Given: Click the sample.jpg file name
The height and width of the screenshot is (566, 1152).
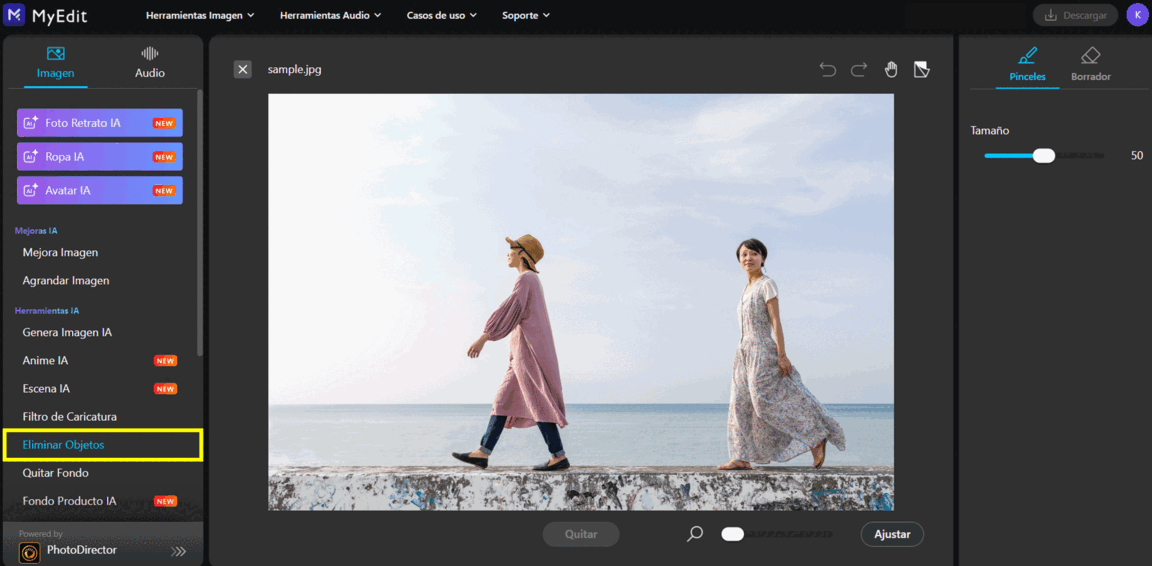Looking at the screenshot, I should pos(295,70).
